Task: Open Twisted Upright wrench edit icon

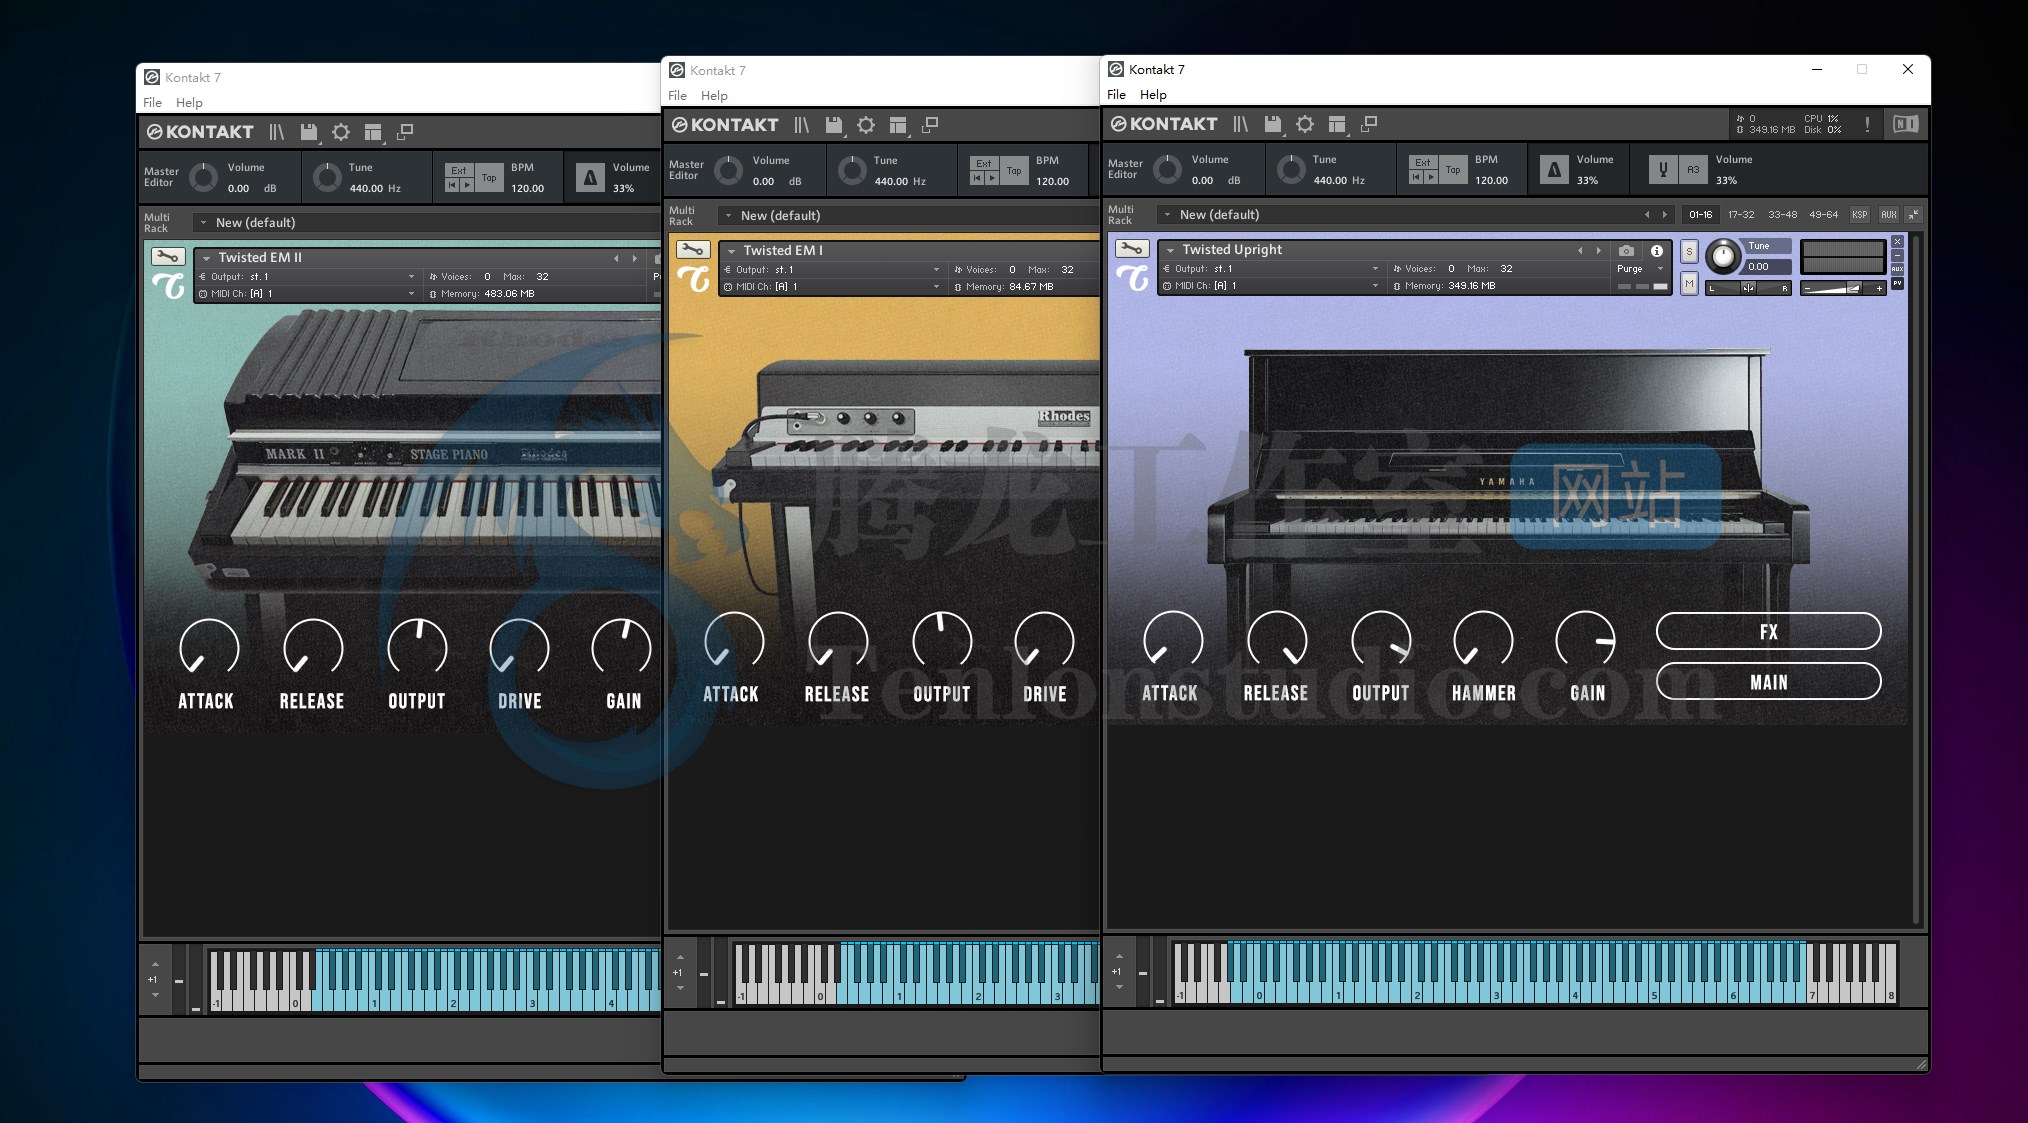Action: coord(1132,249)
